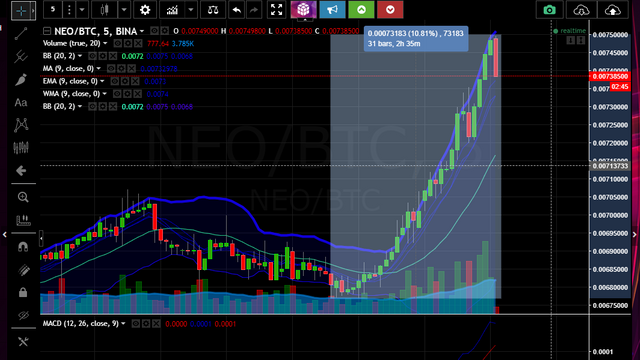Open EMA (9, close, 0) settings gear
This screenshot has width=640, height=360.
[x=125, y=81]
